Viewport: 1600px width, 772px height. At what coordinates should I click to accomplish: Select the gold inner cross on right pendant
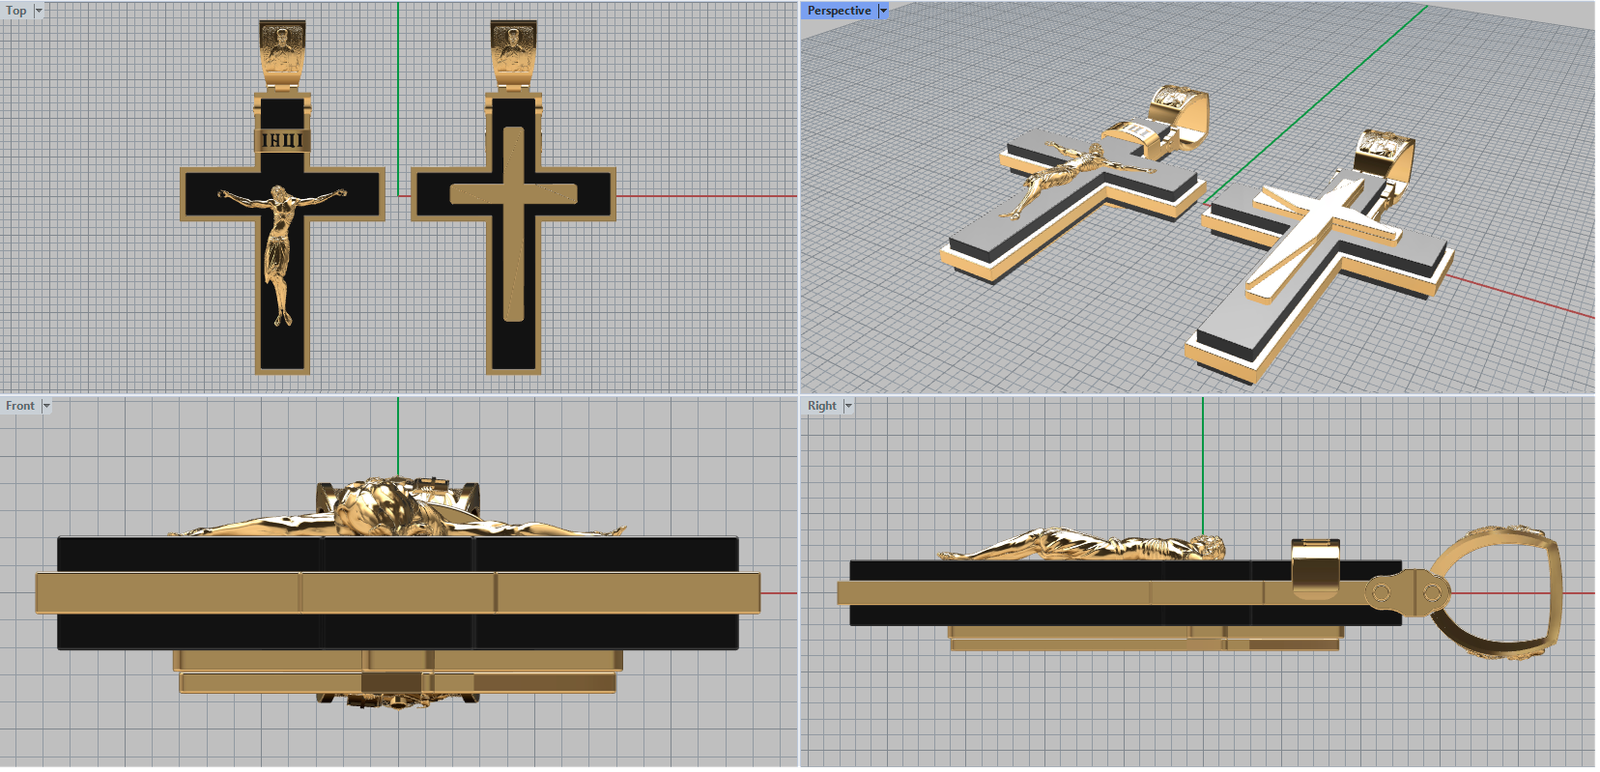(513, 195)
